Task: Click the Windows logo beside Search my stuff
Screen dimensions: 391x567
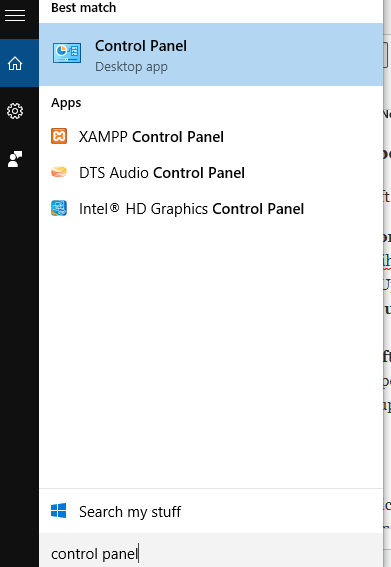Action: click(x=59, y=511)
